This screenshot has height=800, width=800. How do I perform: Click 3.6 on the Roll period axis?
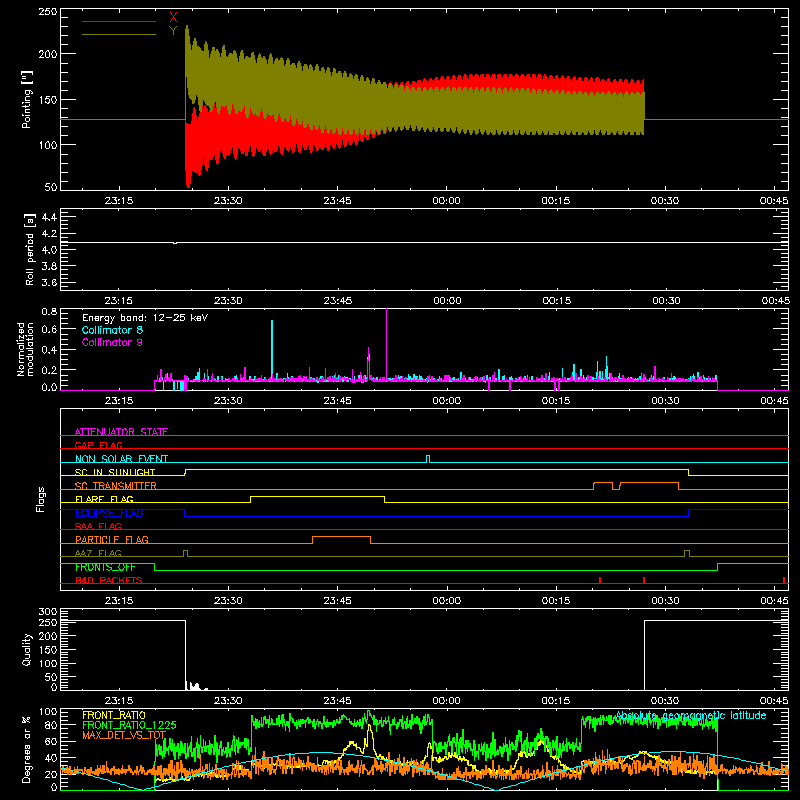click(49, 283)
